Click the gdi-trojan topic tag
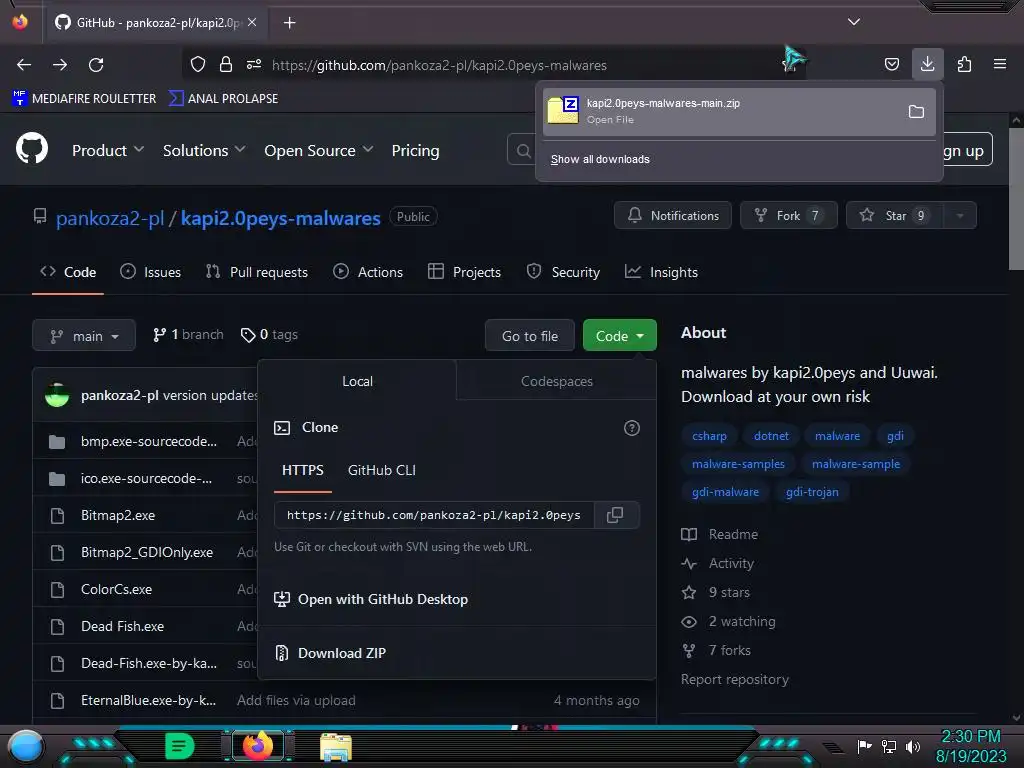This screenshot has height=768, width=1024. click(x=812, y=492)
